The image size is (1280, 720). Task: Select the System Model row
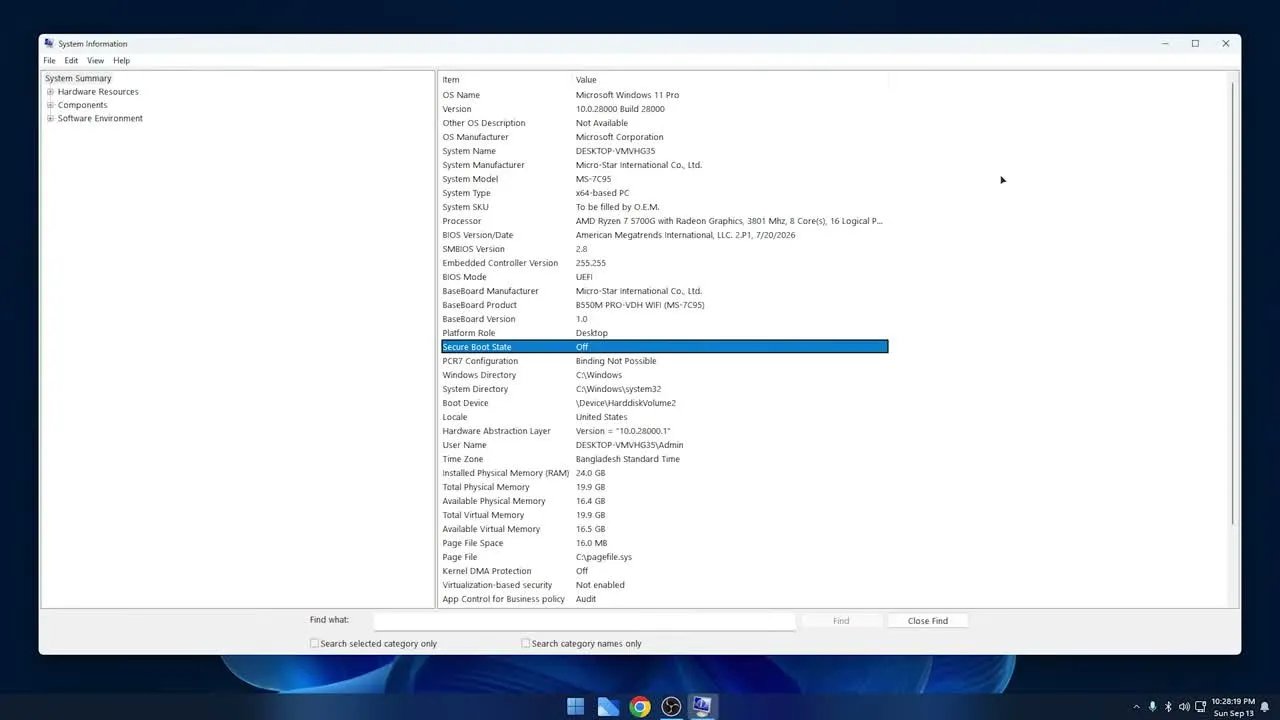pos(665,179)
